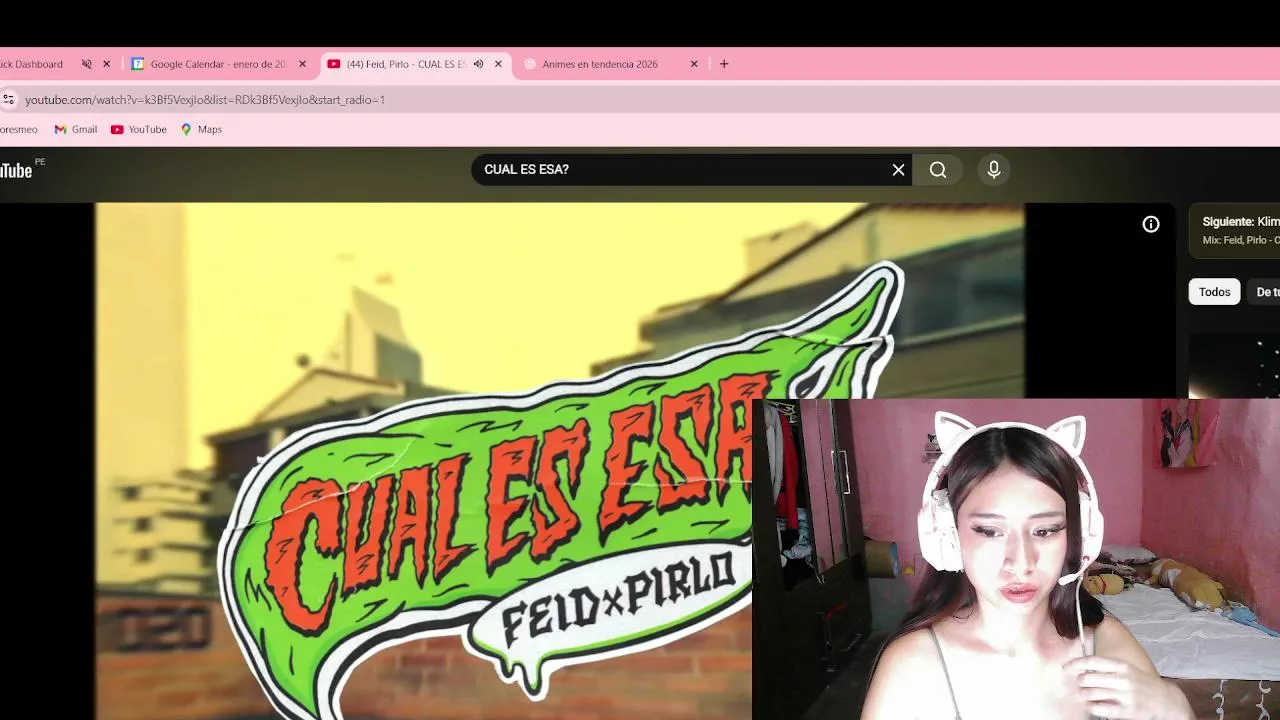
Task: Open the Gmail bookmark
Action: click(x=76, y=129)
